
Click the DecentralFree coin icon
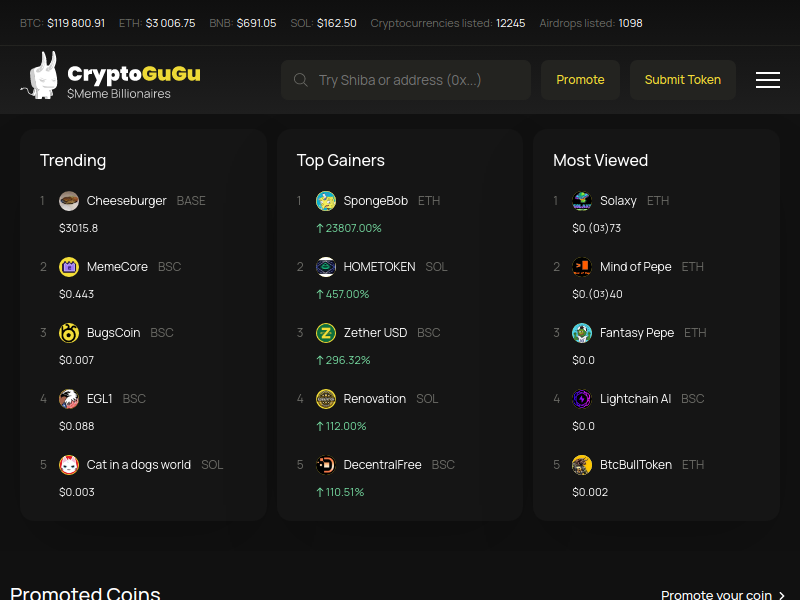click(326, 465)
